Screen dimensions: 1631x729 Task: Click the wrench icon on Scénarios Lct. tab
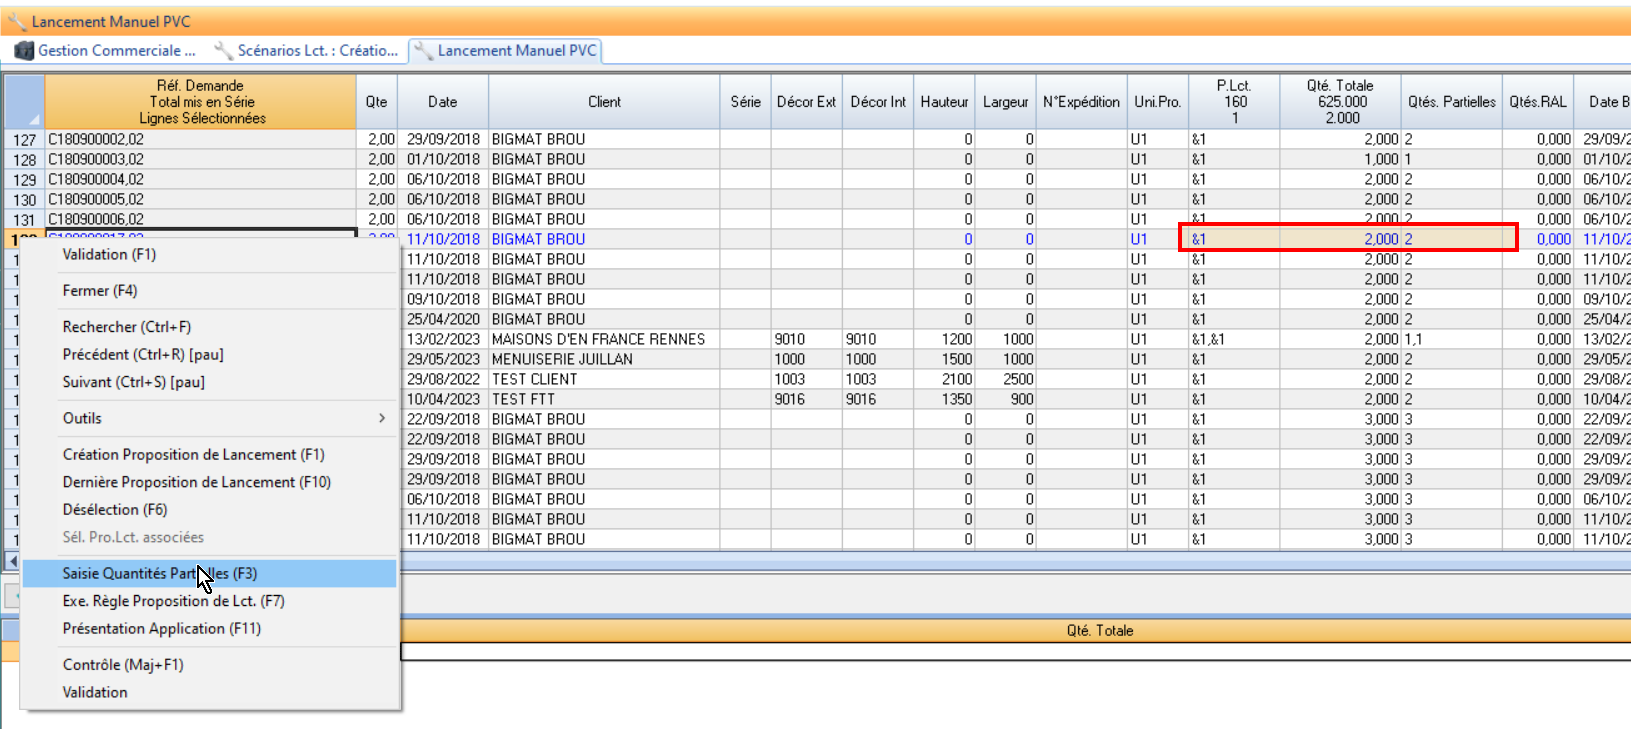tap(224, 50)
